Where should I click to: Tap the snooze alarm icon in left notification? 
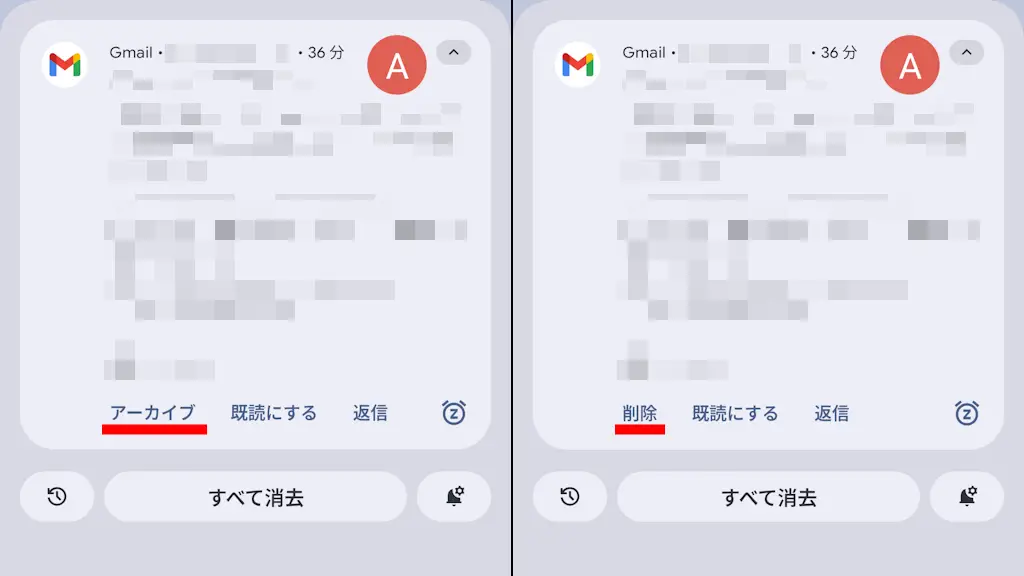click(453, 413)
